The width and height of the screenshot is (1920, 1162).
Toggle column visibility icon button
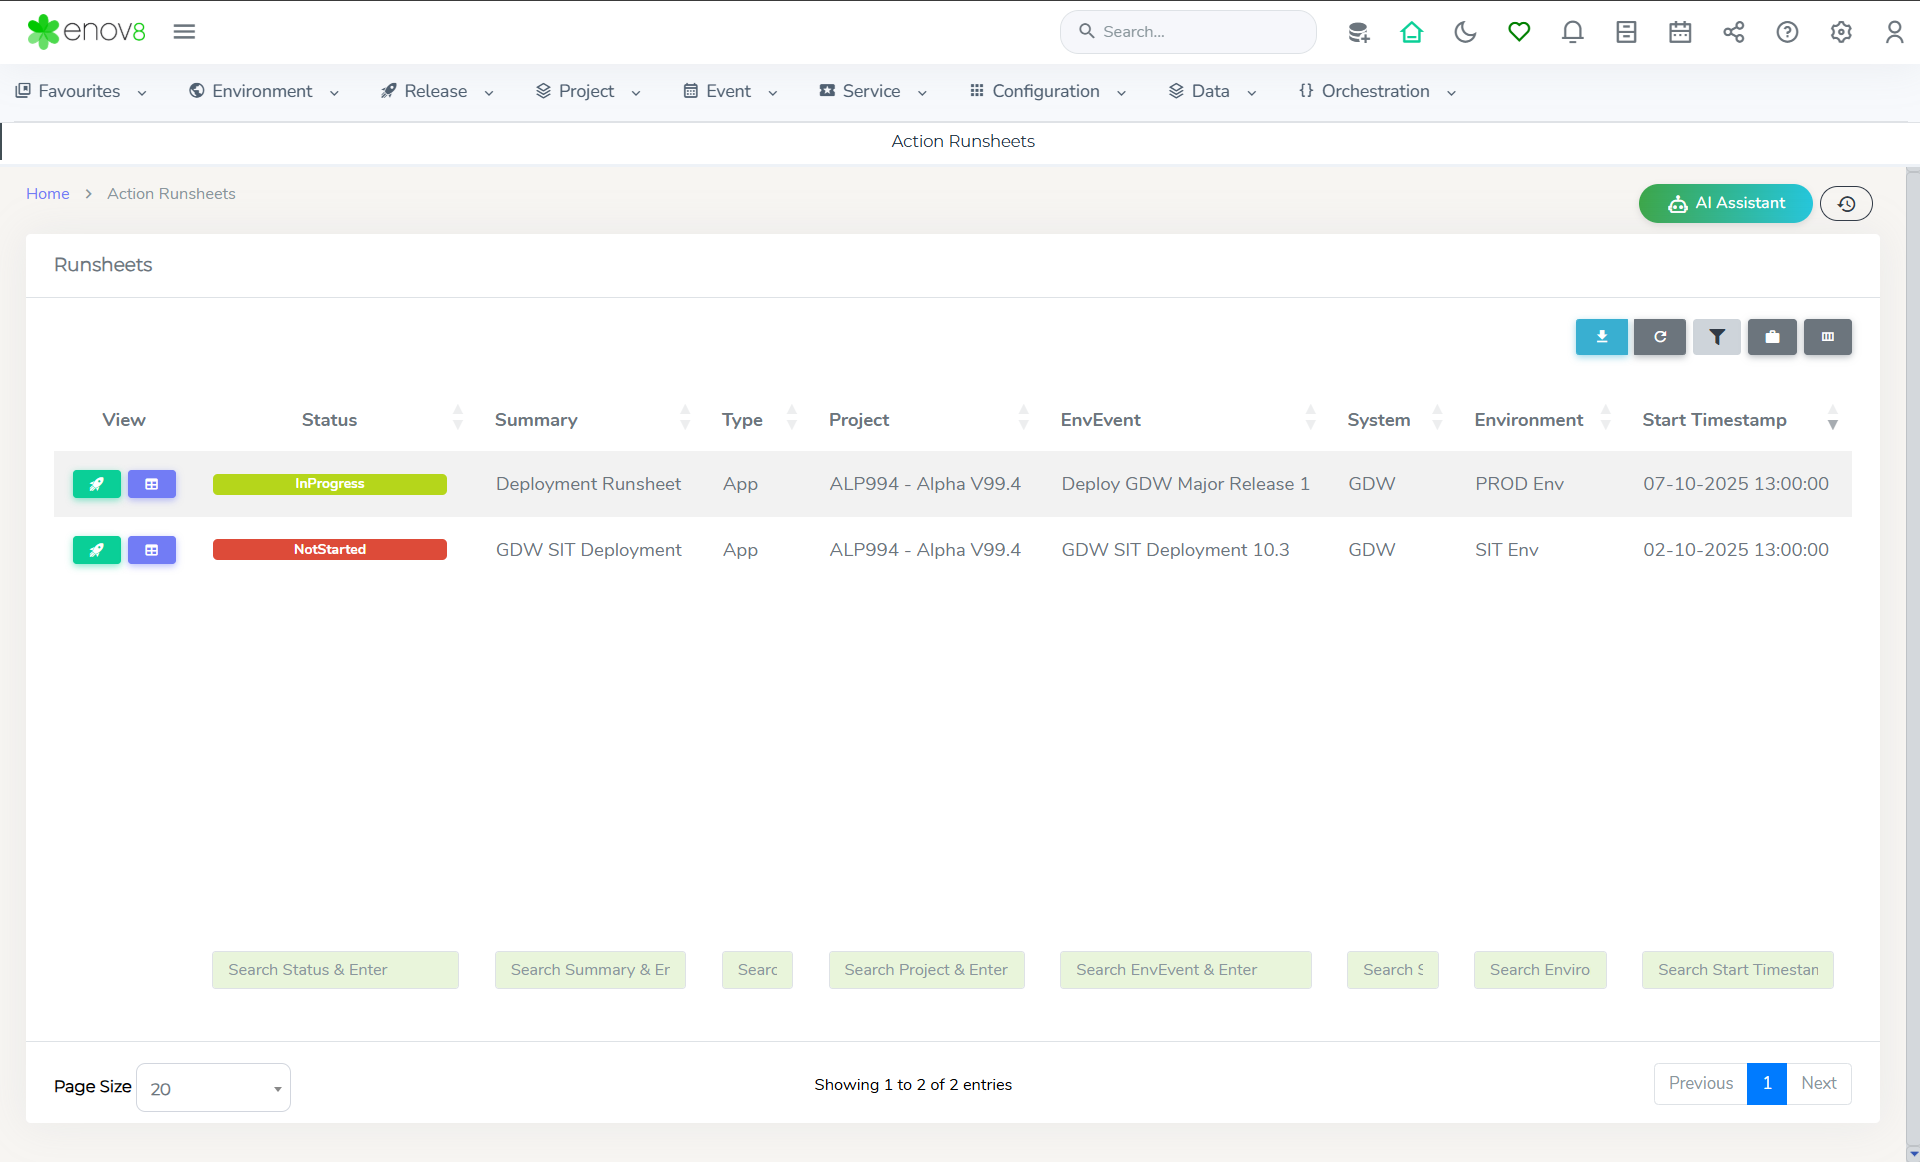[1827, 337]
